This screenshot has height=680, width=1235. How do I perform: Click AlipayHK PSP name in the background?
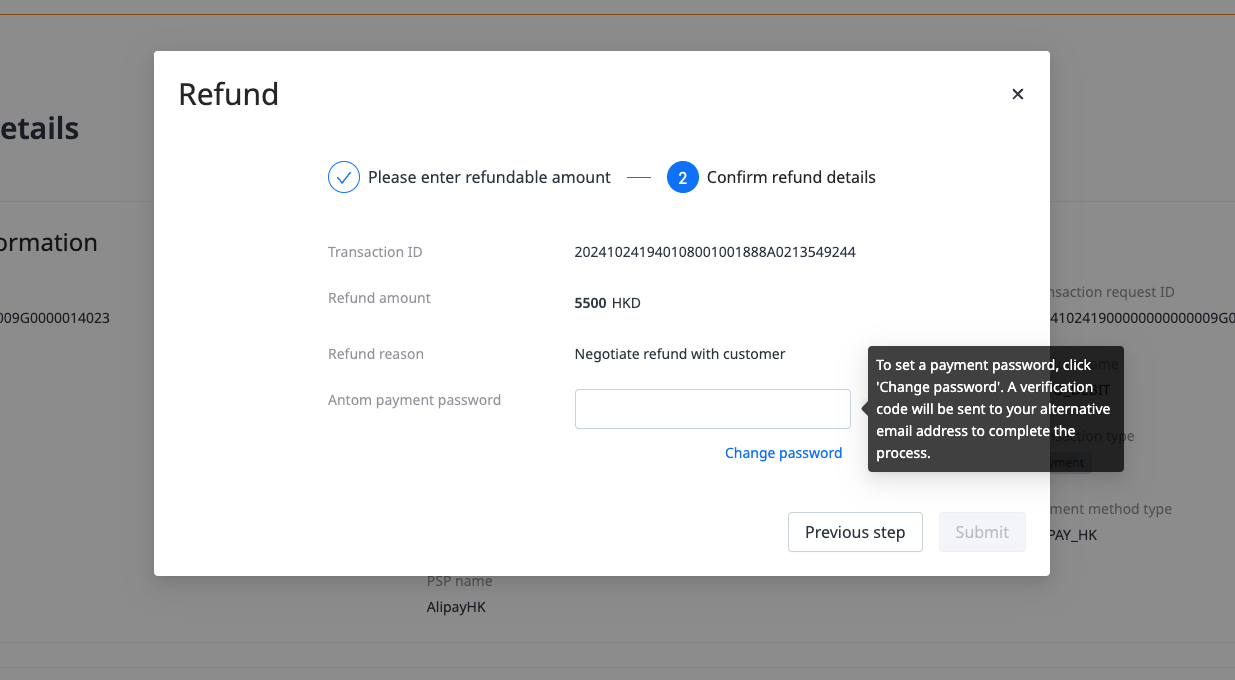coord(456,607)
